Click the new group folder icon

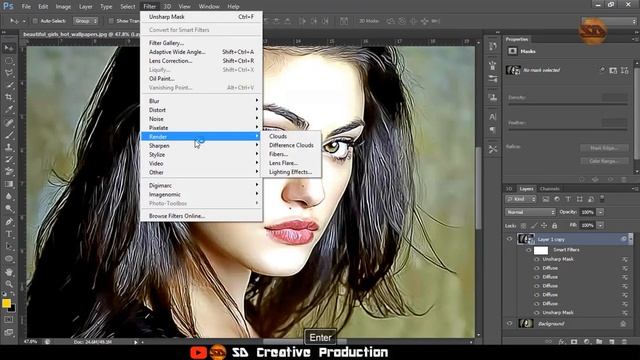(x=599, y=342)
